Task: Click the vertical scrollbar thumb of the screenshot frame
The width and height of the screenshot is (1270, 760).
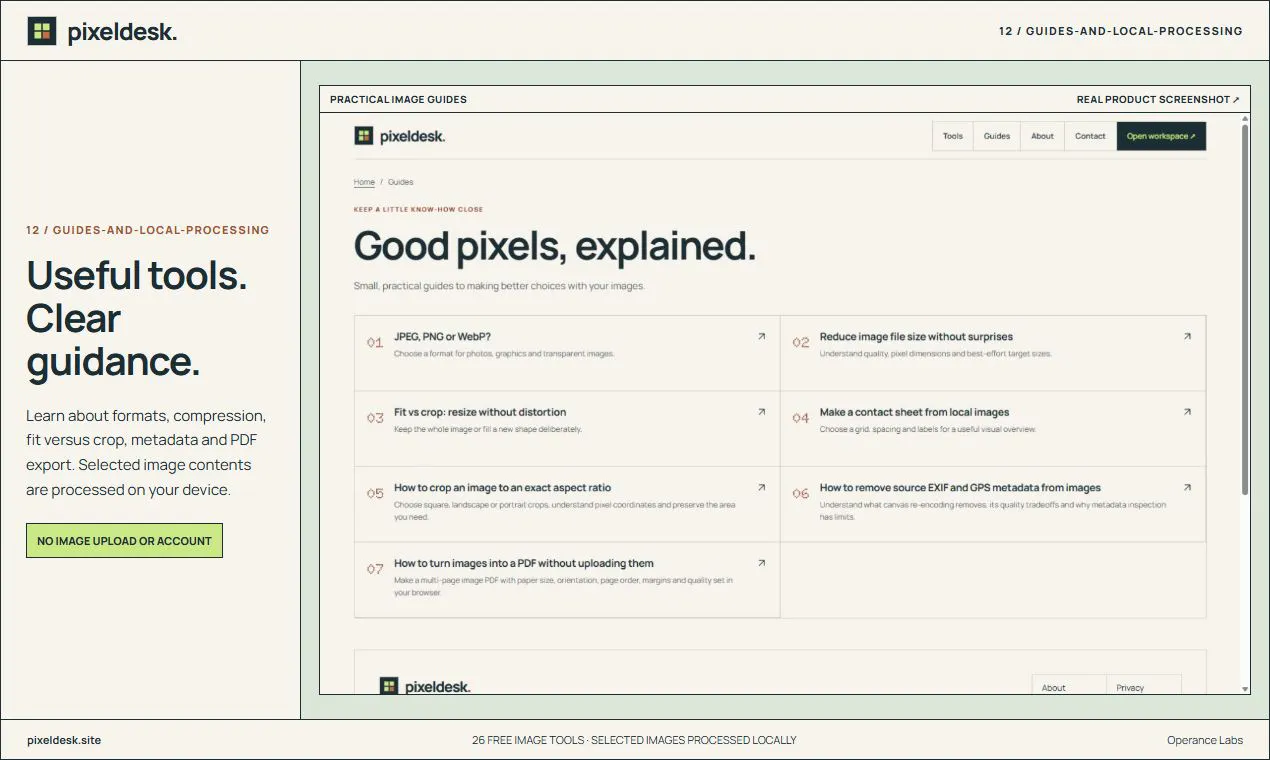Action: [x=1245, y=310]
